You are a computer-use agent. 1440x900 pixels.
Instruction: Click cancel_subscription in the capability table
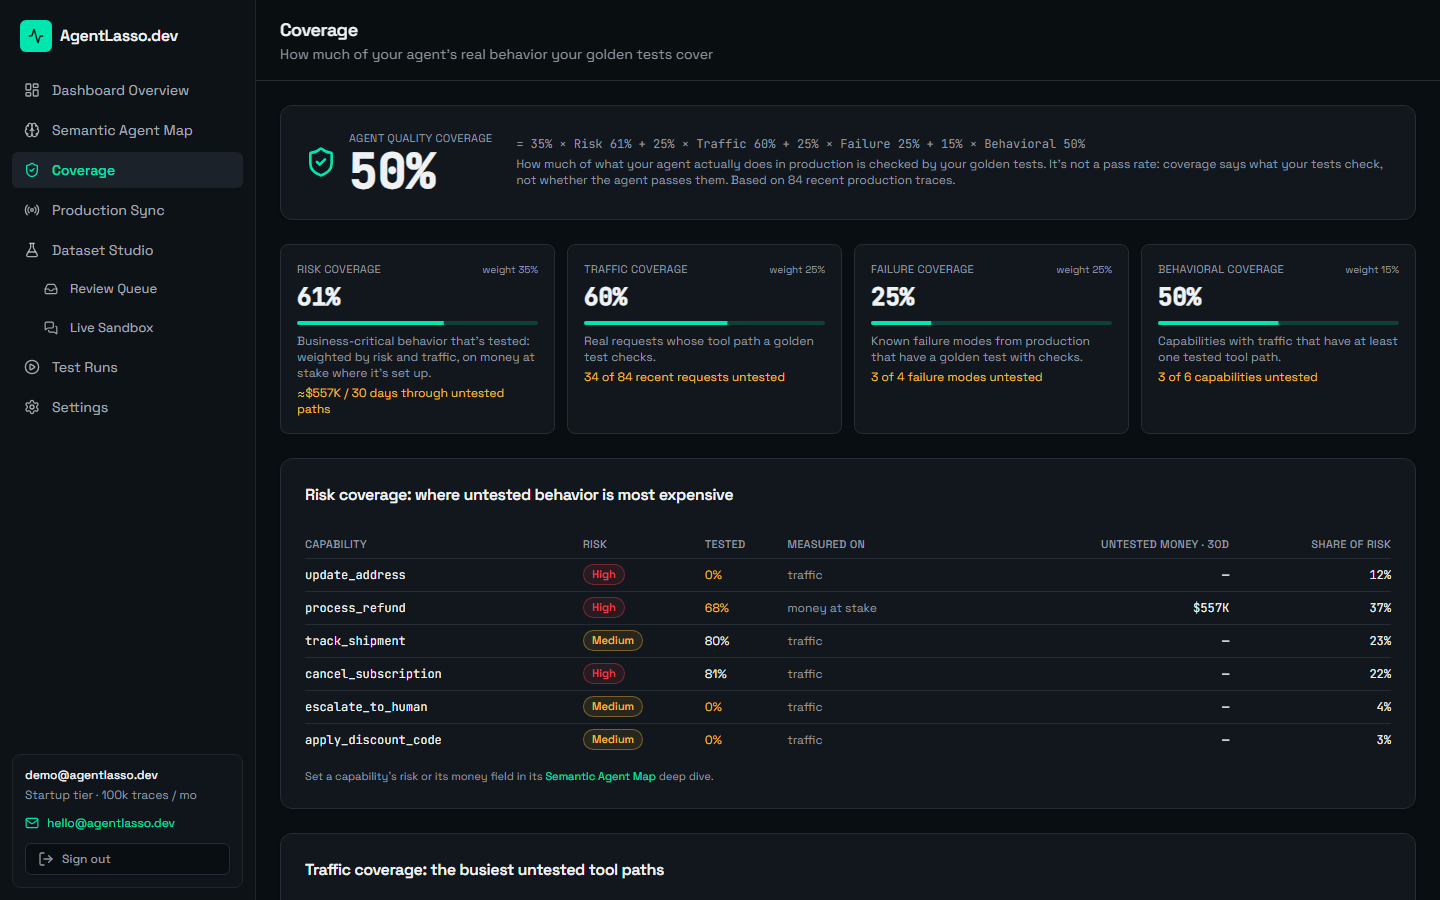click(x=373, y=674)
